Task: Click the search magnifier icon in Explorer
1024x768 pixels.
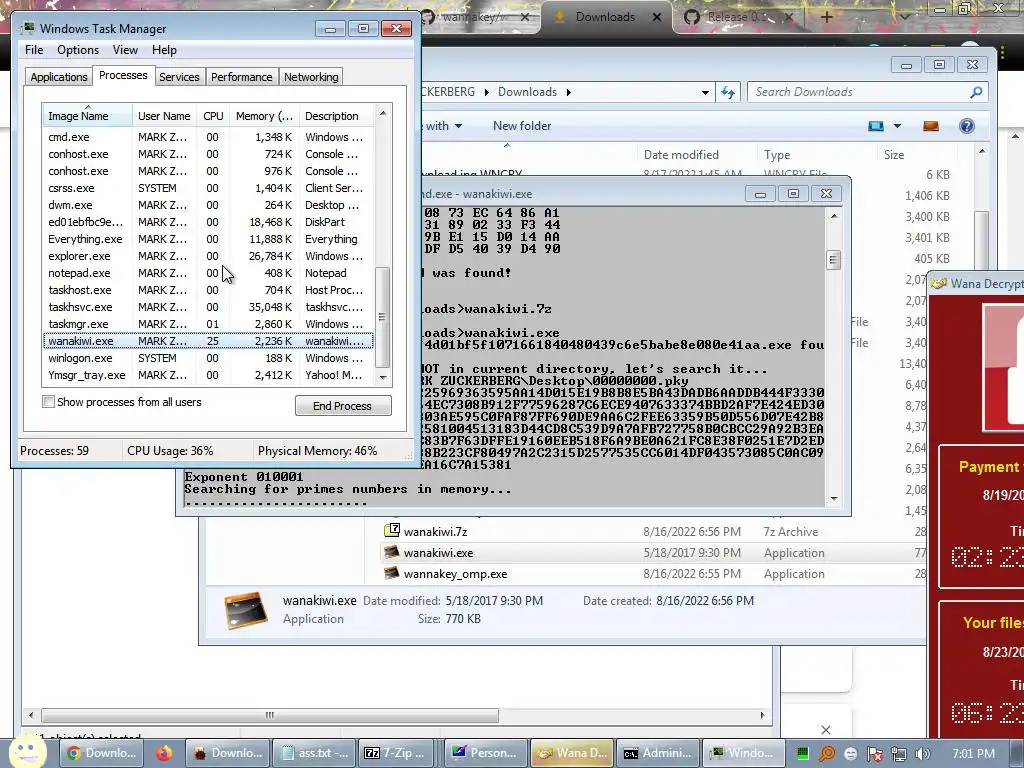Action: 976,92
